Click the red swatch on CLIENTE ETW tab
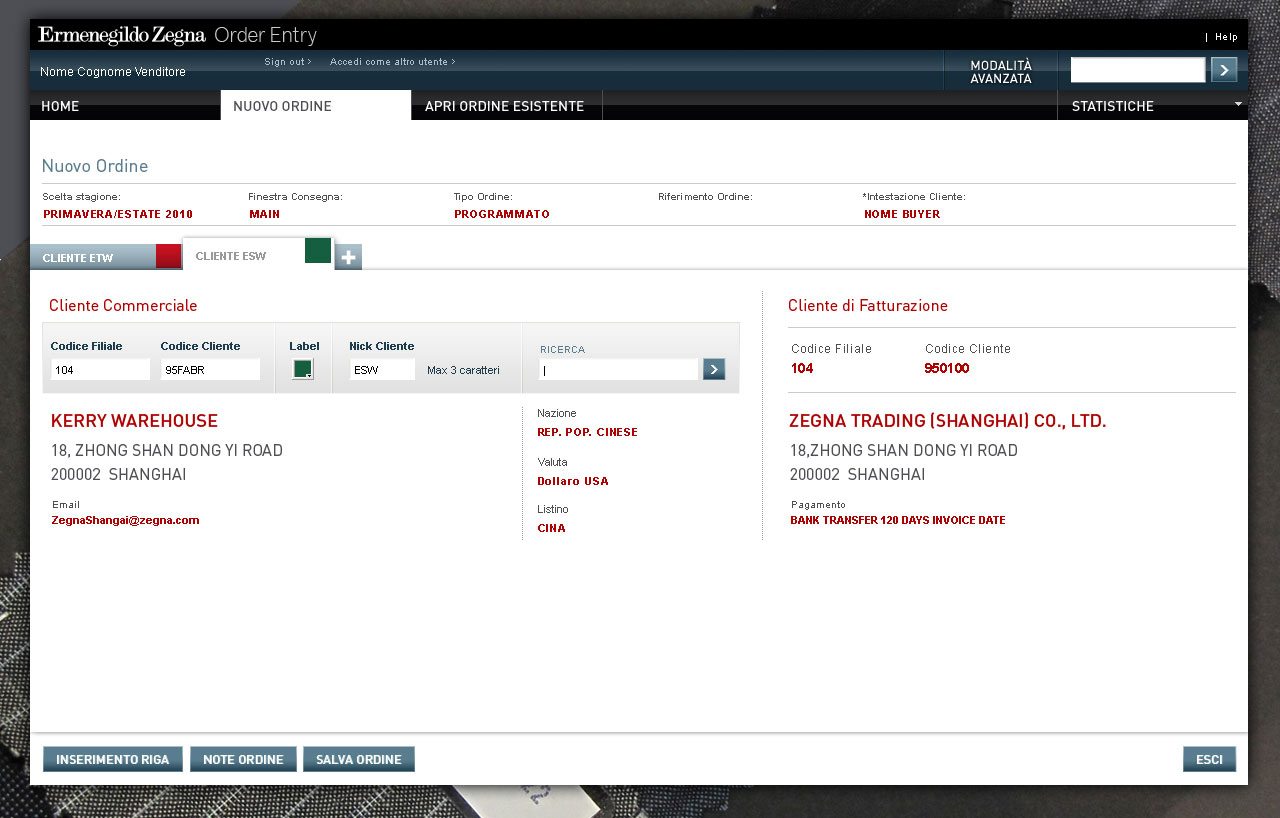The height and width of the screenshot is (818, 1280). (x=169, y=256)
